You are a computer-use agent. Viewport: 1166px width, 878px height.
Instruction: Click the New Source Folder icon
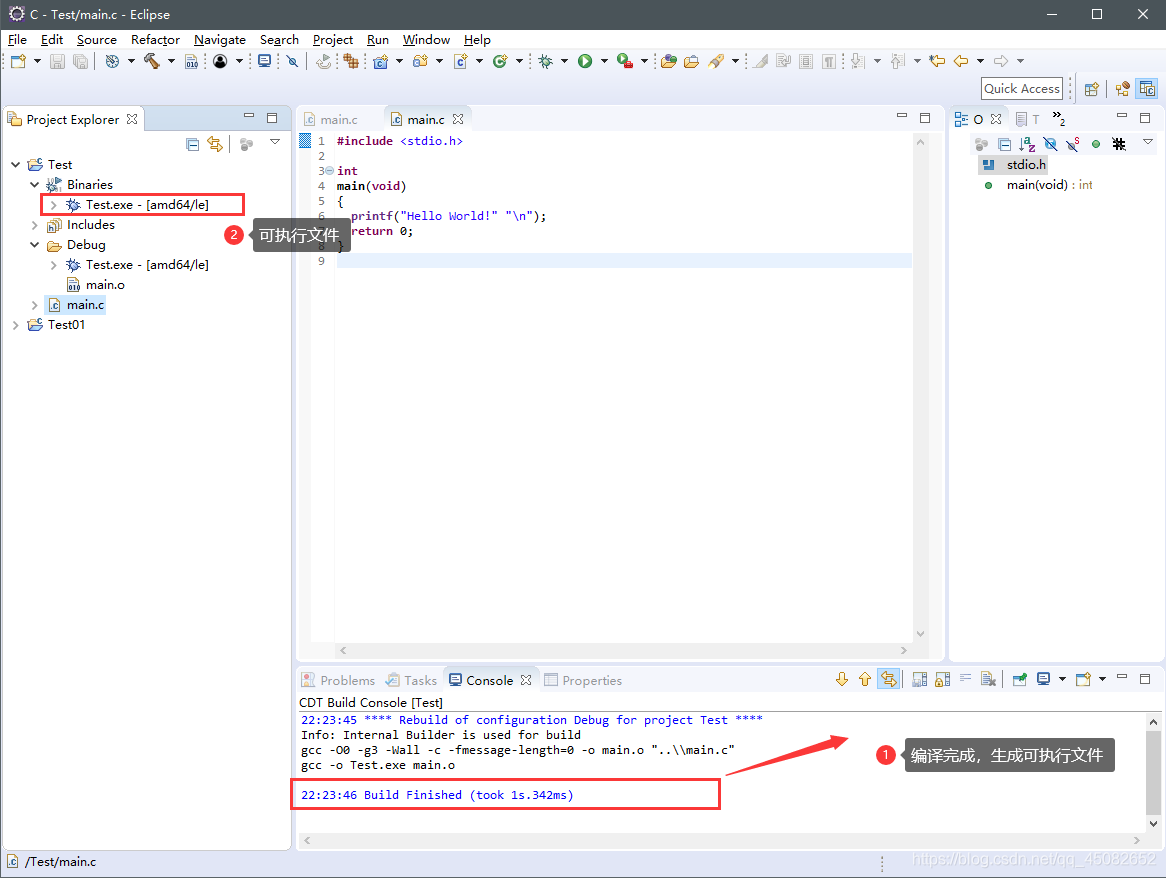(x=420, y=61)
